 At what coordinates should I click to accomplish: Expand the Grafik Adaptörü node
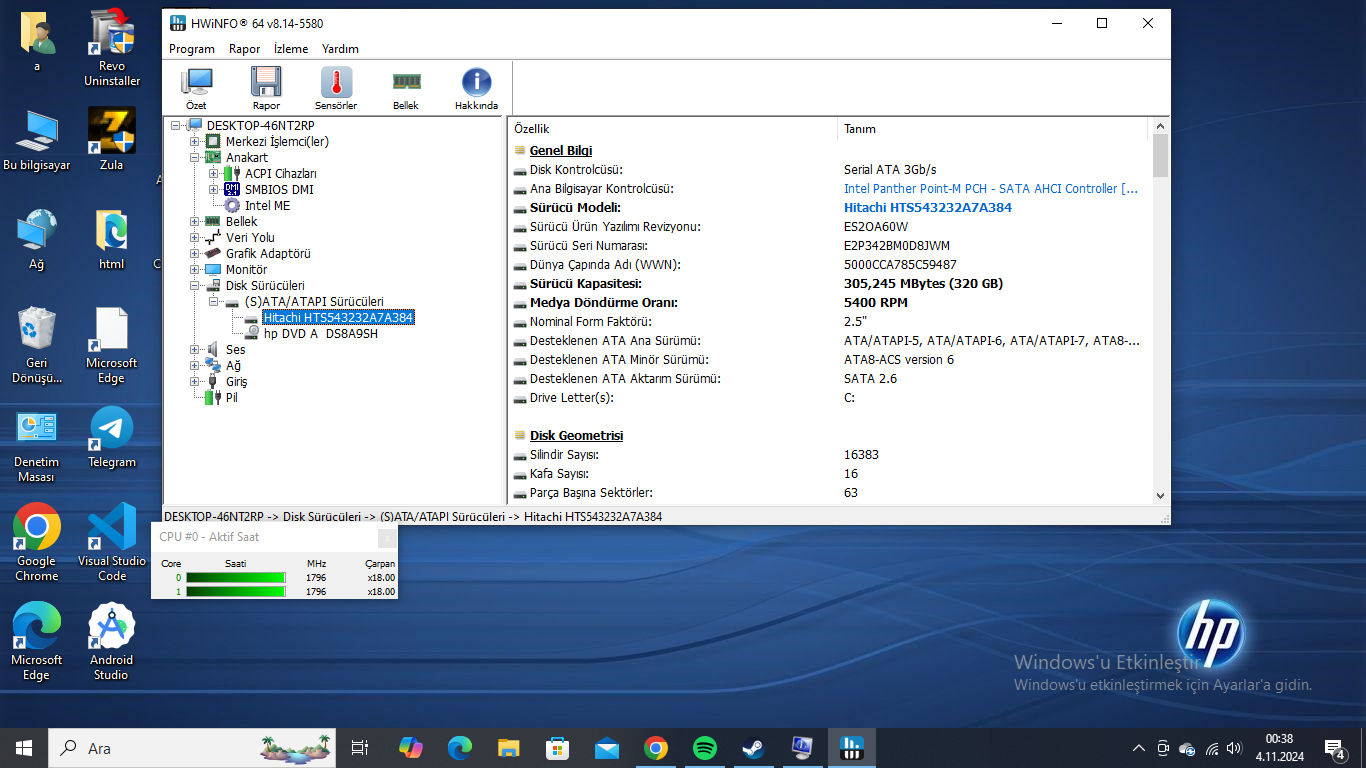195,254
